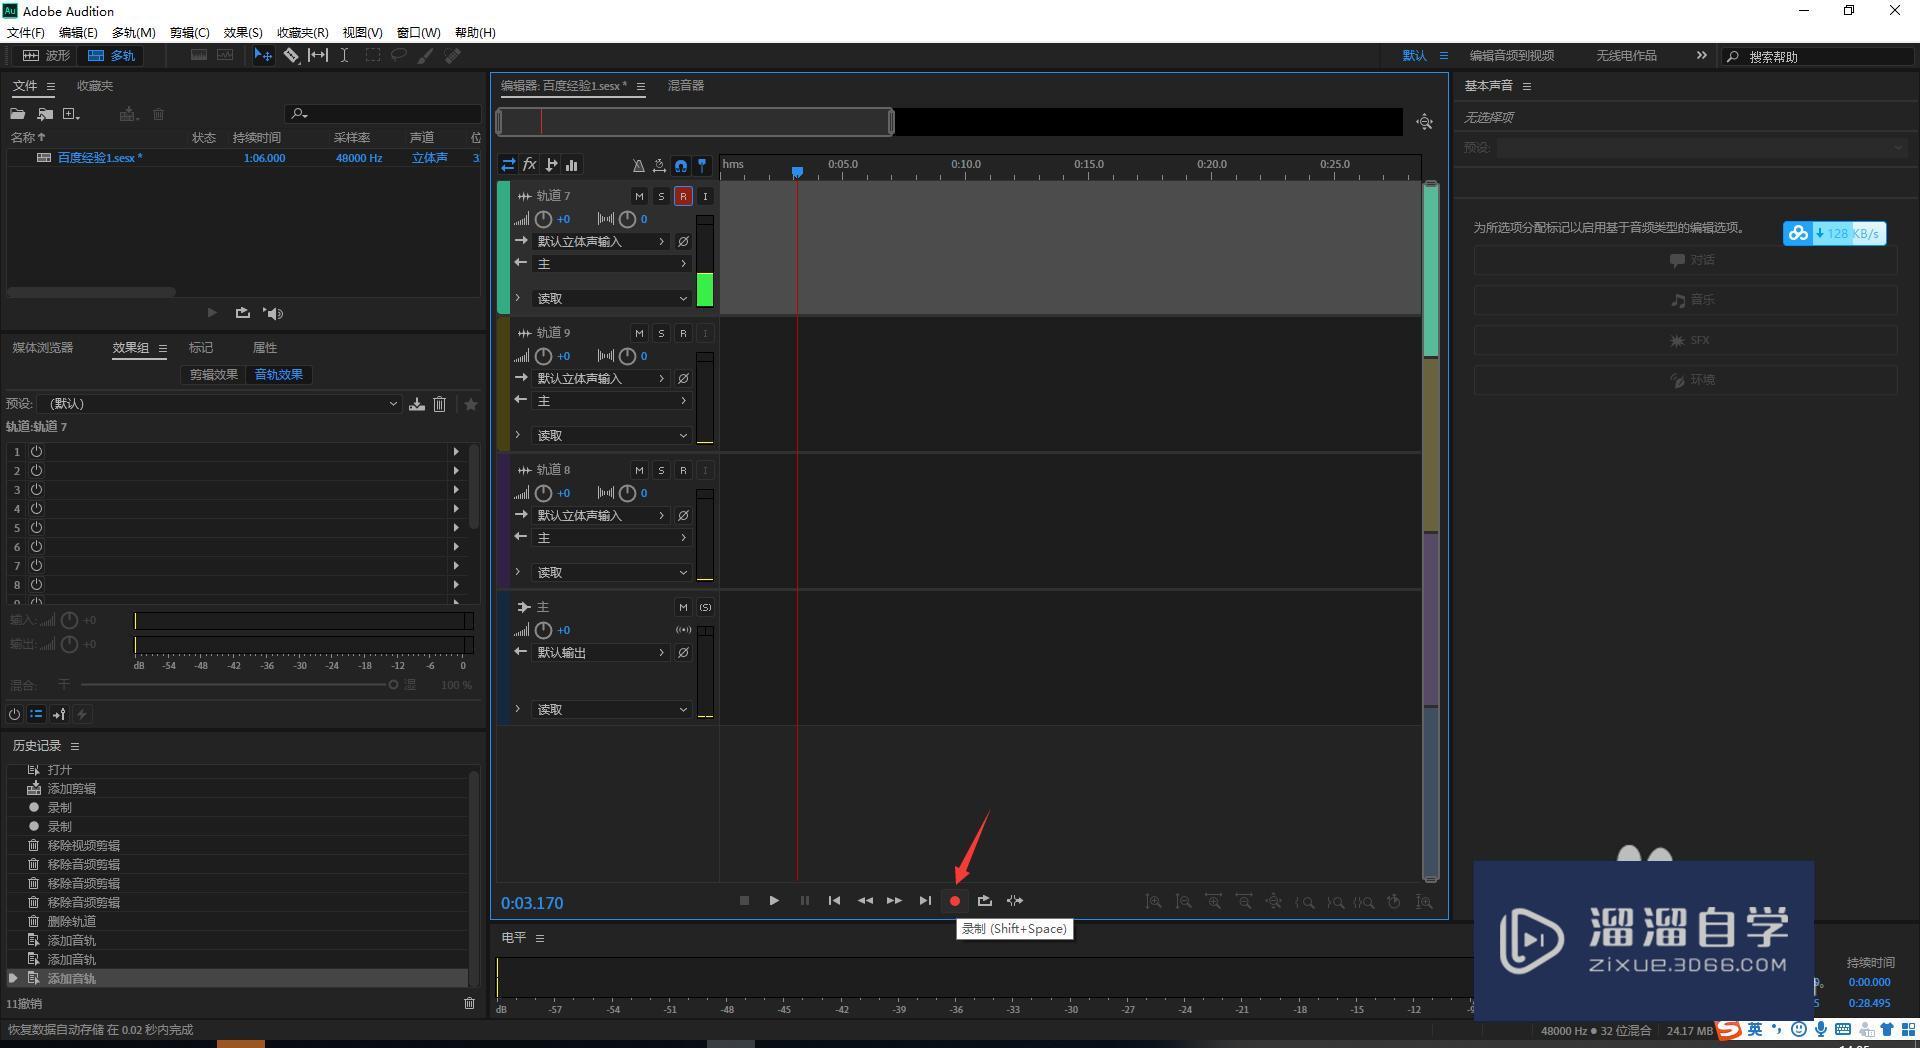Toggle the metronome icon
The width and height of the screenshot is (1920, 1048).
tap(638, 166)
